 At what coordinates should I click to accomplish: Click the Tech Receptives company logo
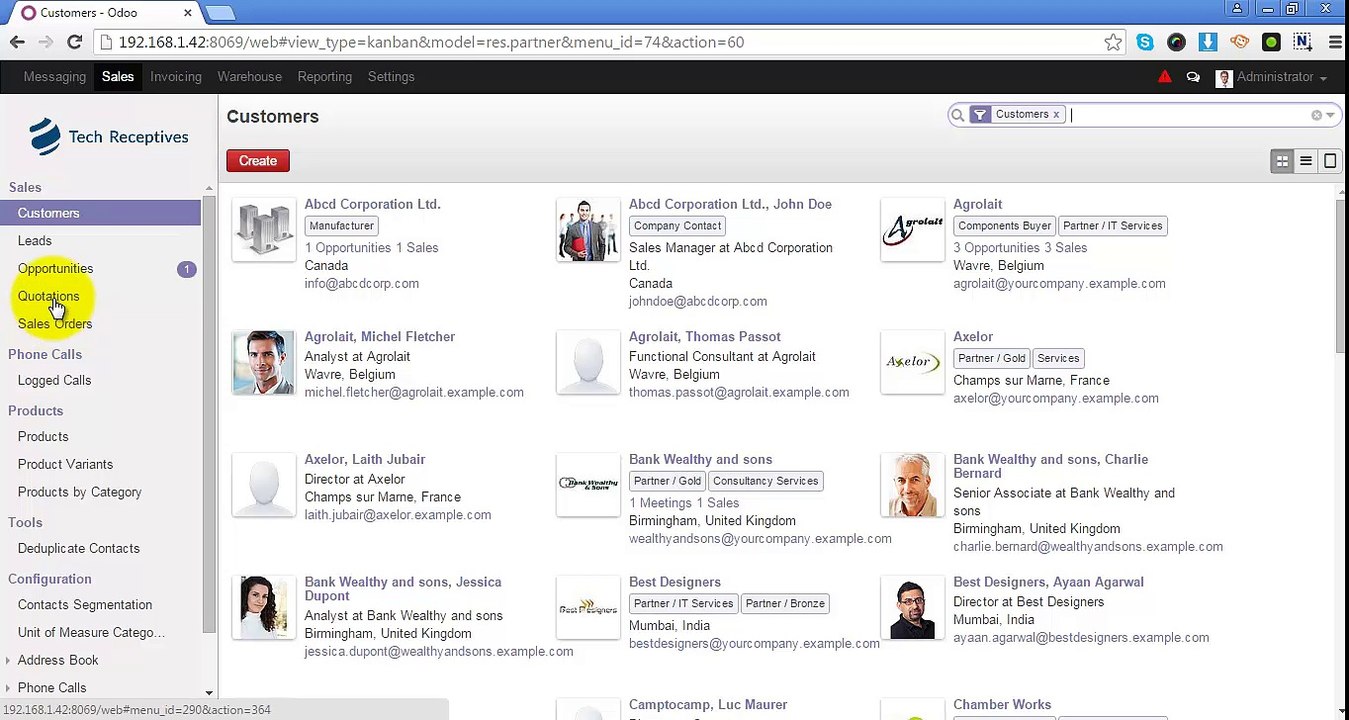[x=109, y=137]
